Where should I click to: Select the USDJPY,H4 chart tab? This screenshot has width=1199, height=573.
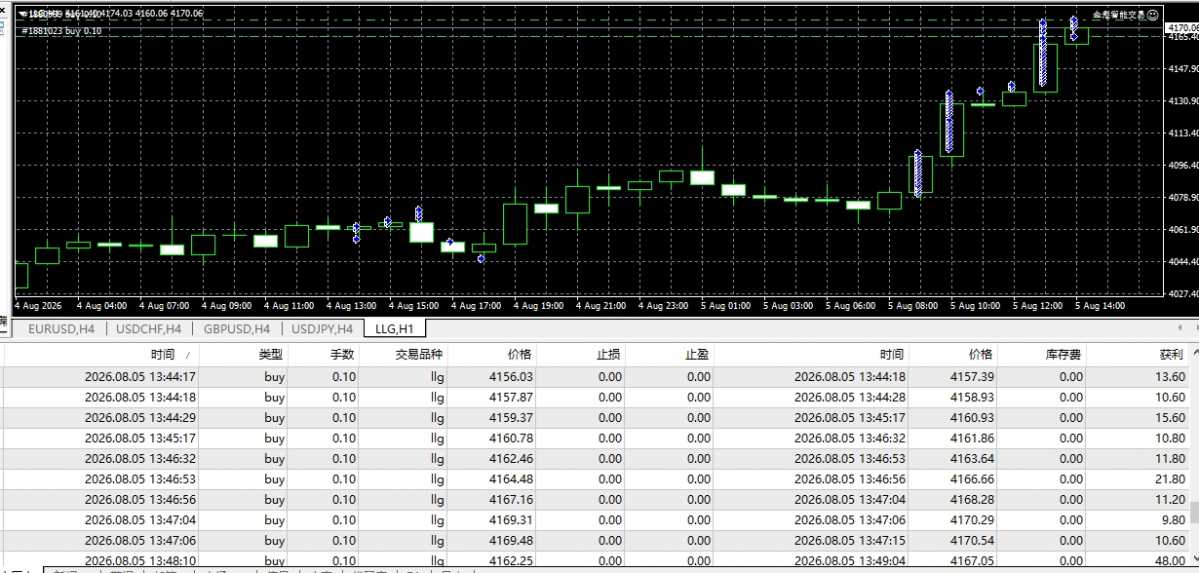coord(323,329)
